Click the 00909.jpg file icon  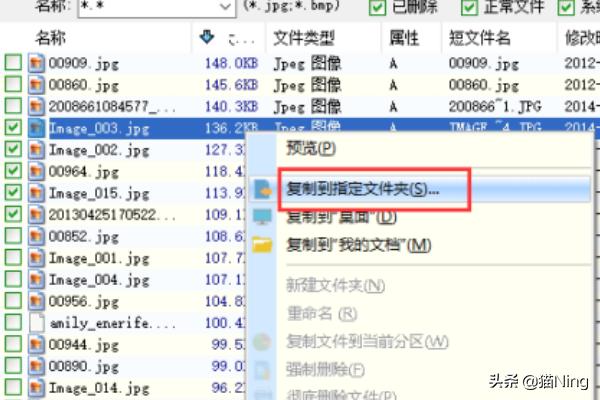36,63
